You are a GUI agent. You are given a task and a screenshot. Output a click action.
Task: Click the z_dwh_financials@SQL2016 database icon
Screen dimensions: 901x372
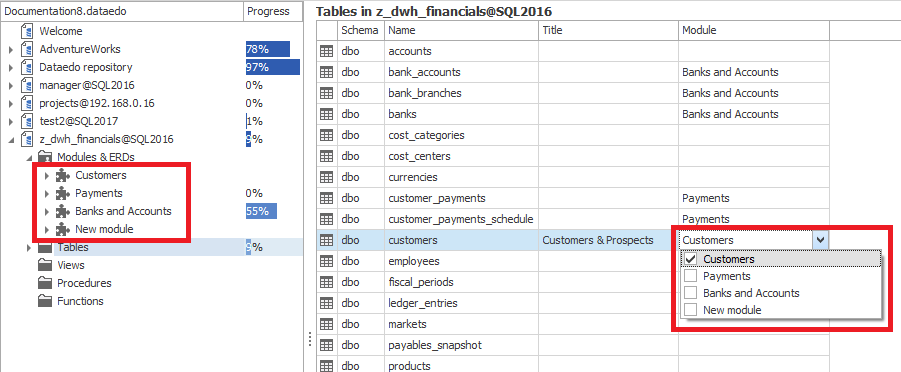26,139
